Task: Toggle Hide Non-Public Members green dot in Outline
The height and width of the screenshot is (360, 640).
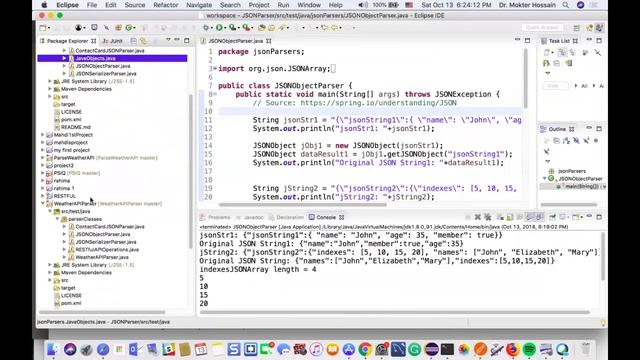Action: pos(596,141)
